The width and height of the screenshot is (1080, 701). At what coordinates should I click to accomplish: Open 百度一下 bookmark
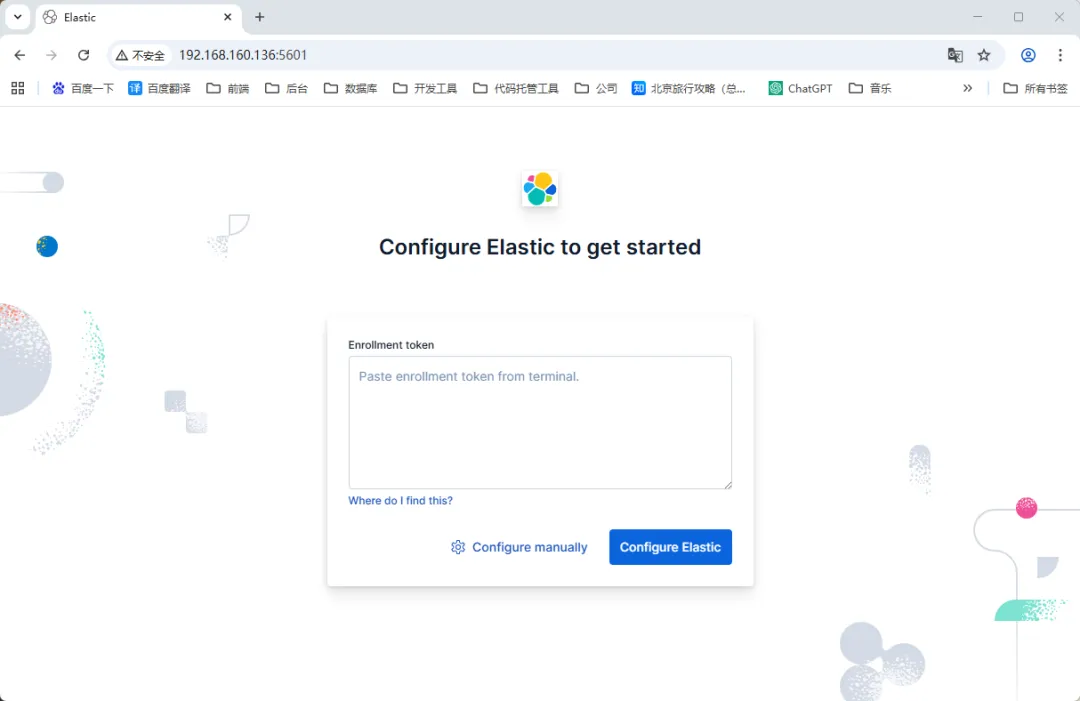83,88
